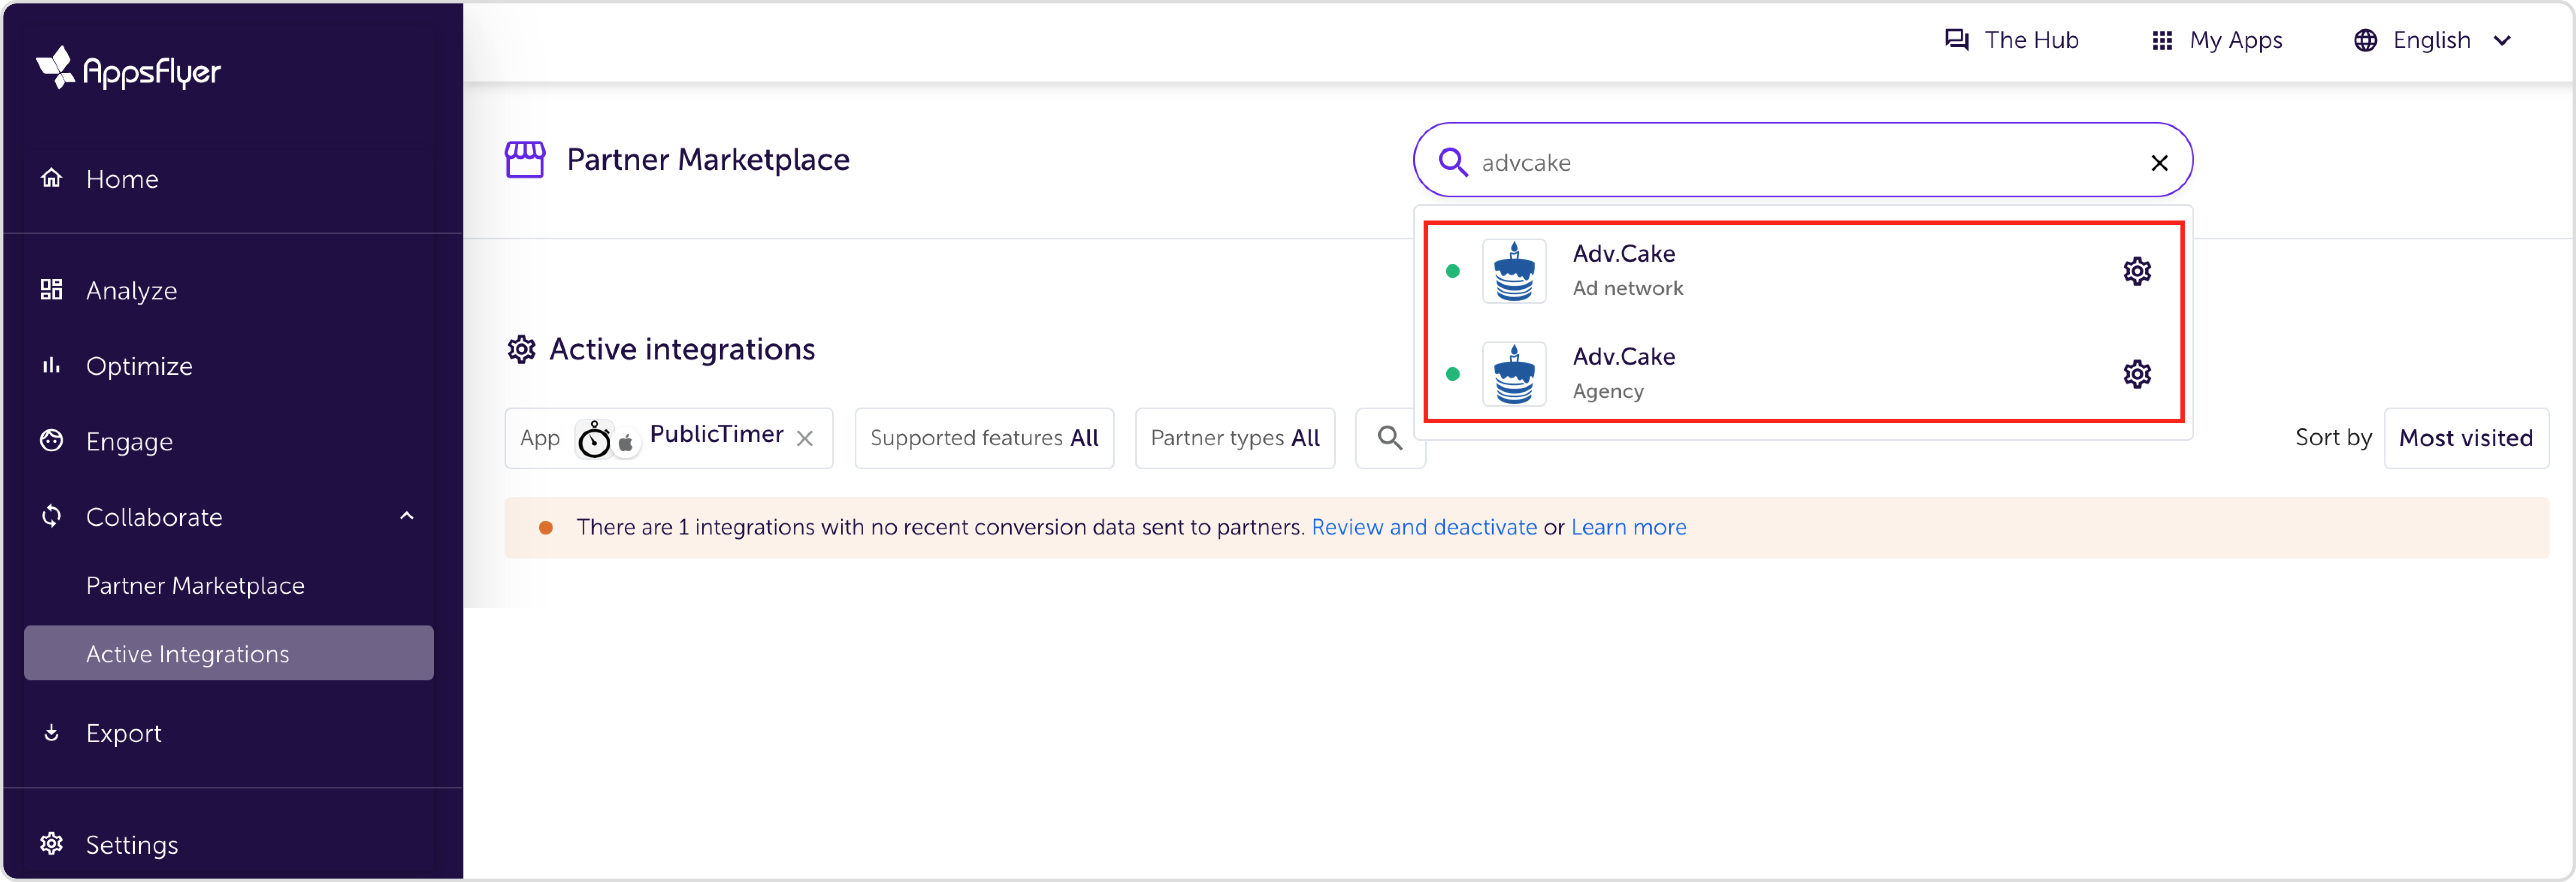Click the green status dot for Adv.Cake Agency
This screenshot has height=882, width=2576.
click(1453, 374)
